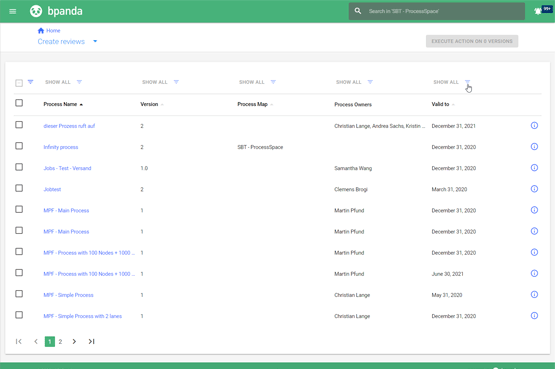The image size is (555, 369).
Task: Open the selection filter funnel icon
Action: [30, 82]
